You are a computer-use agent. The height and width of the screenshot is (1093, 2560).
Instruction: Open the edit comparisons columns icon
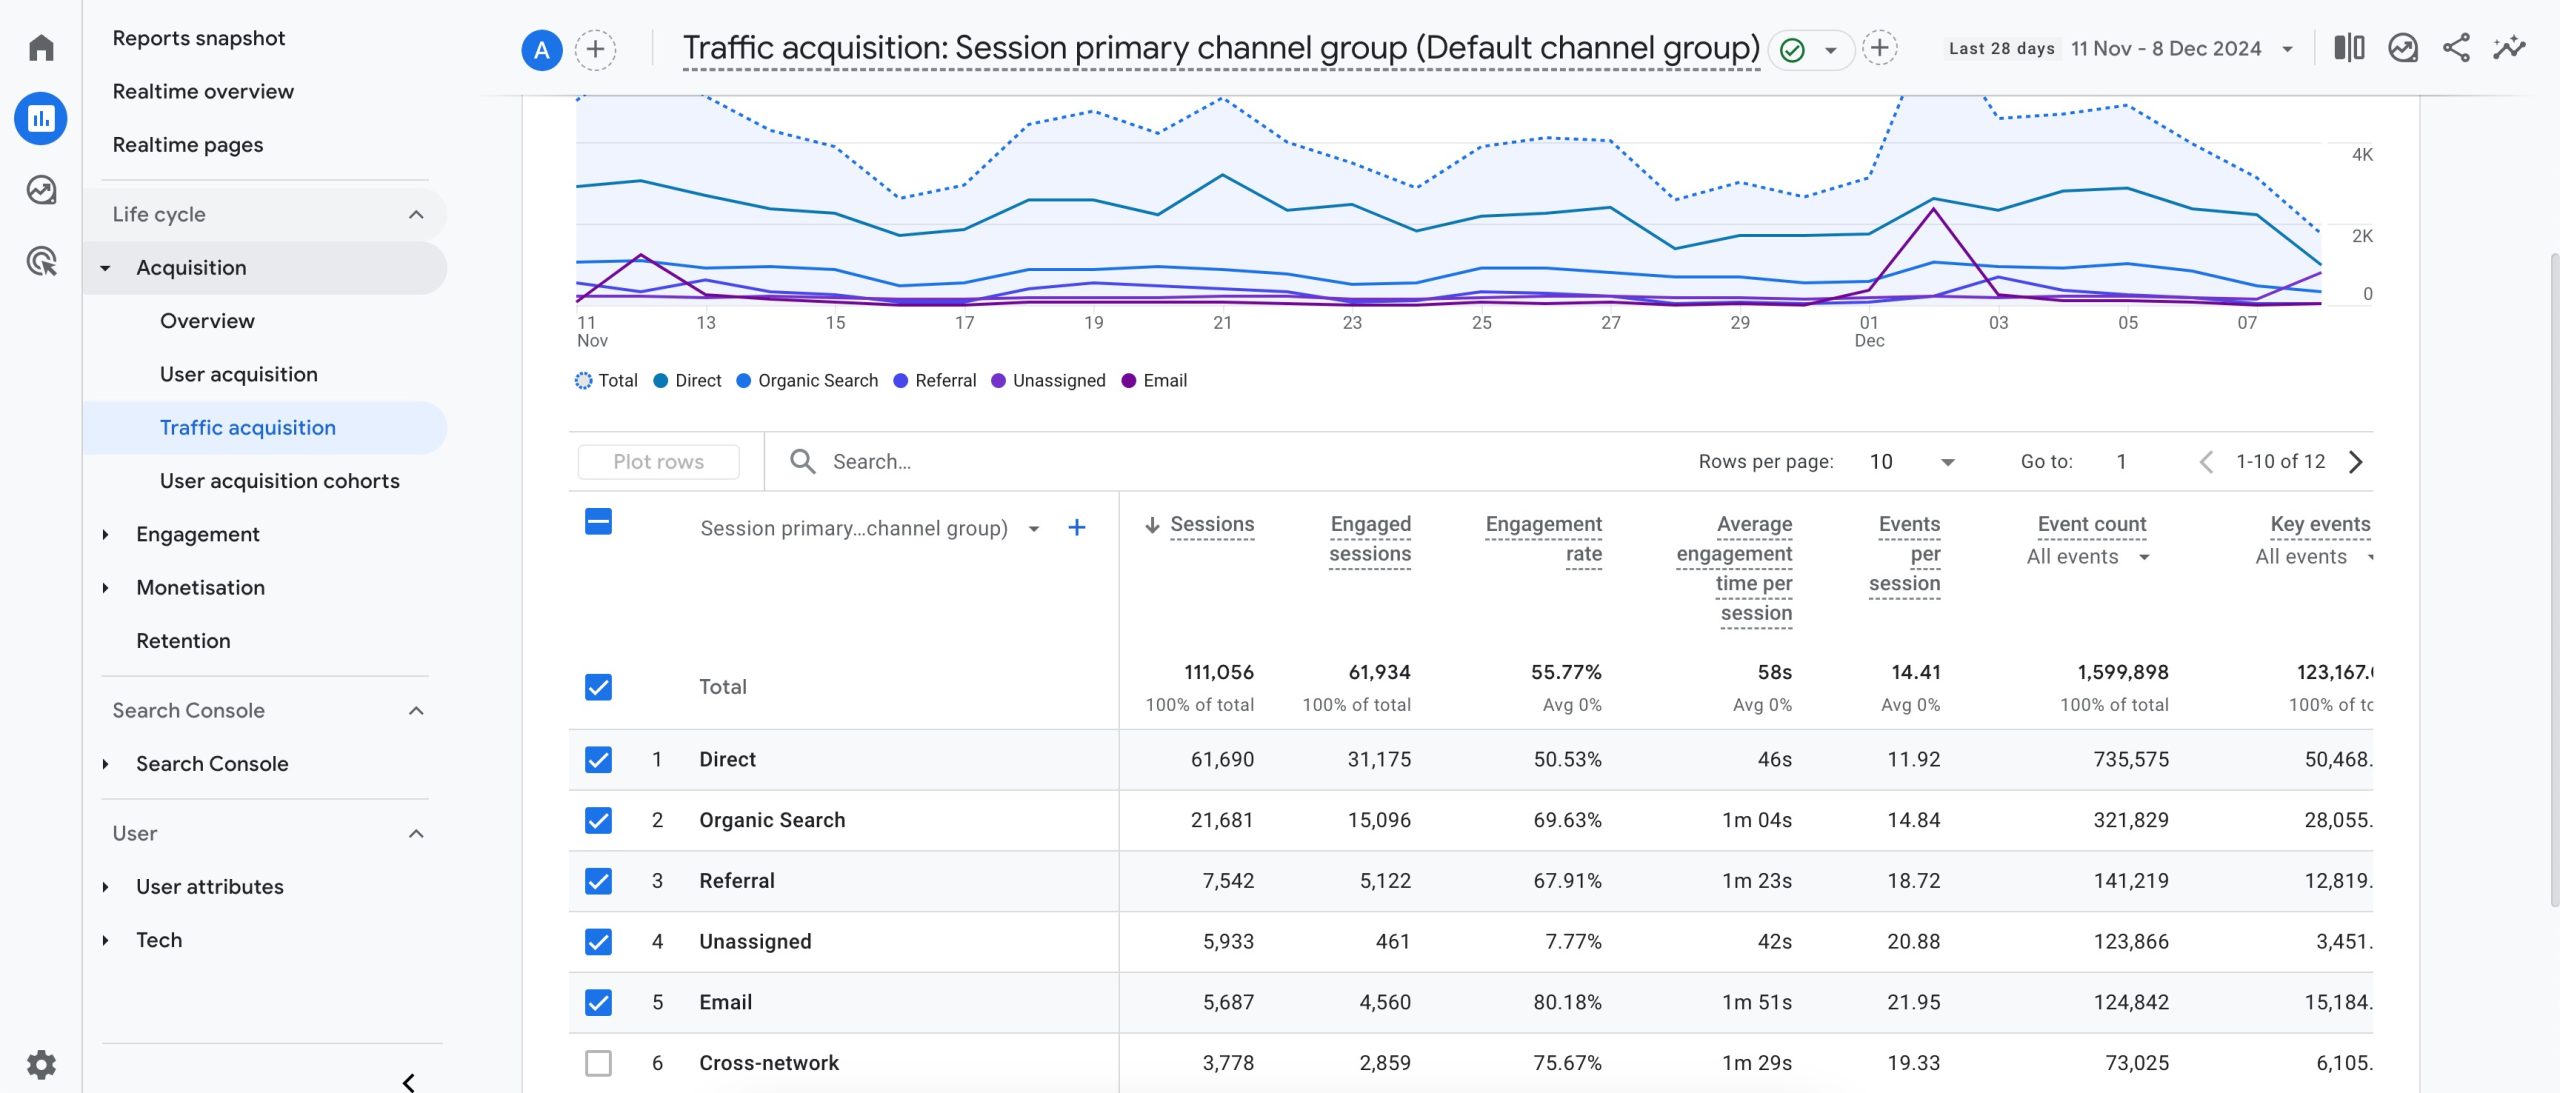click(2349, 48)
